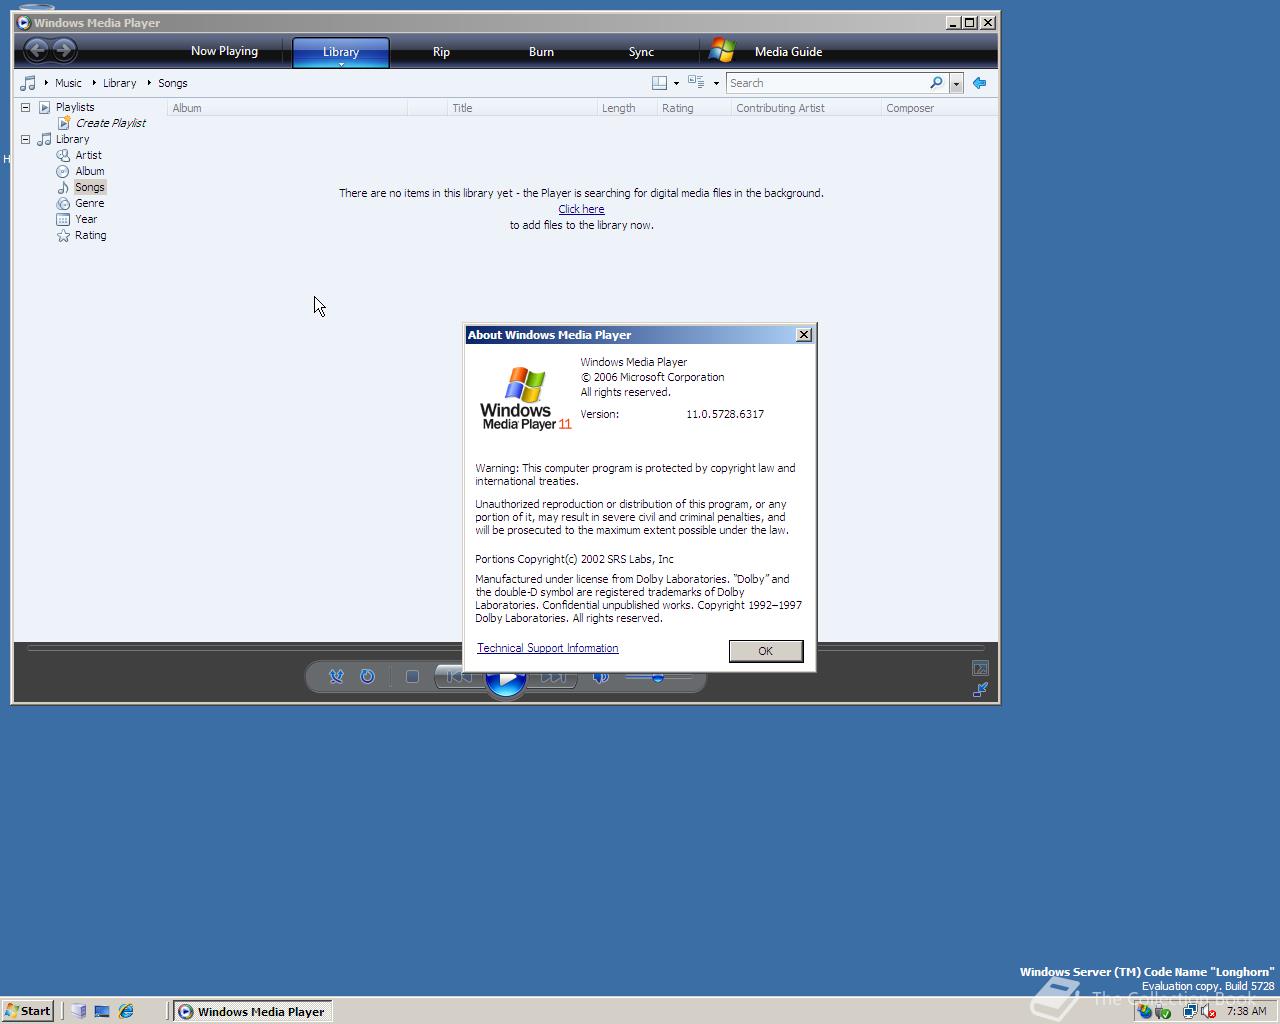The width and height of the screenshot is (1280, 1024).
Task: Close the About Windows Media Player dialog
Action: click(804, 335)
